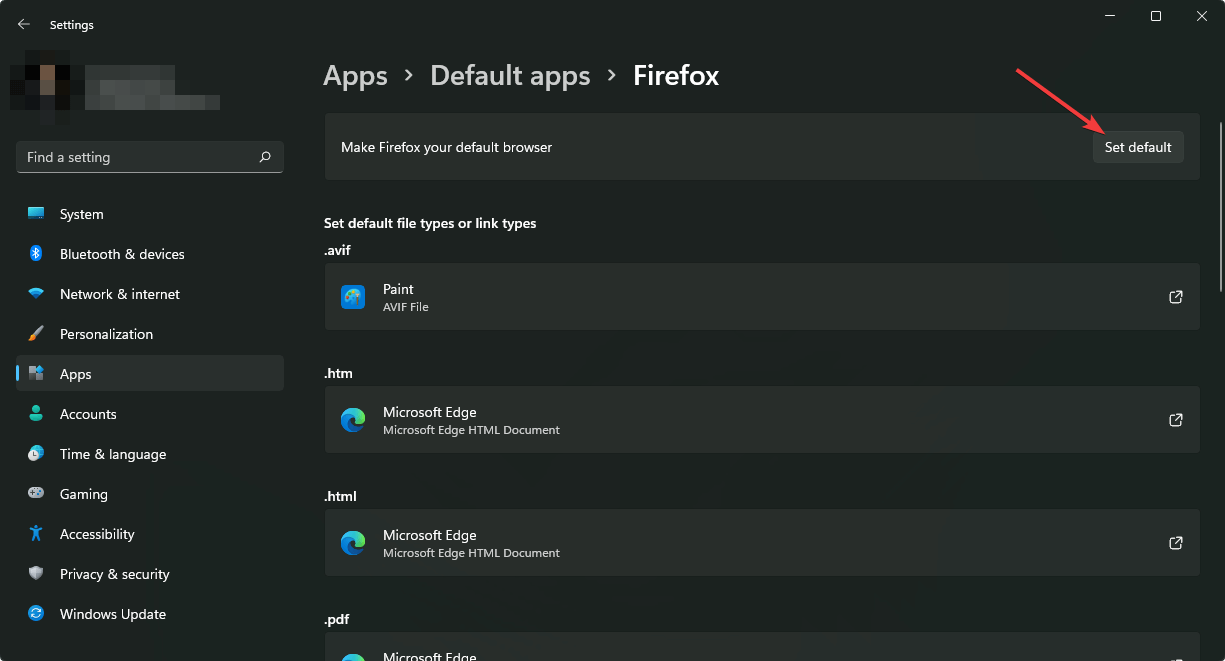Click the Network wifi icon
This screenshot has width=1225, height=661.
pos(36,294)
